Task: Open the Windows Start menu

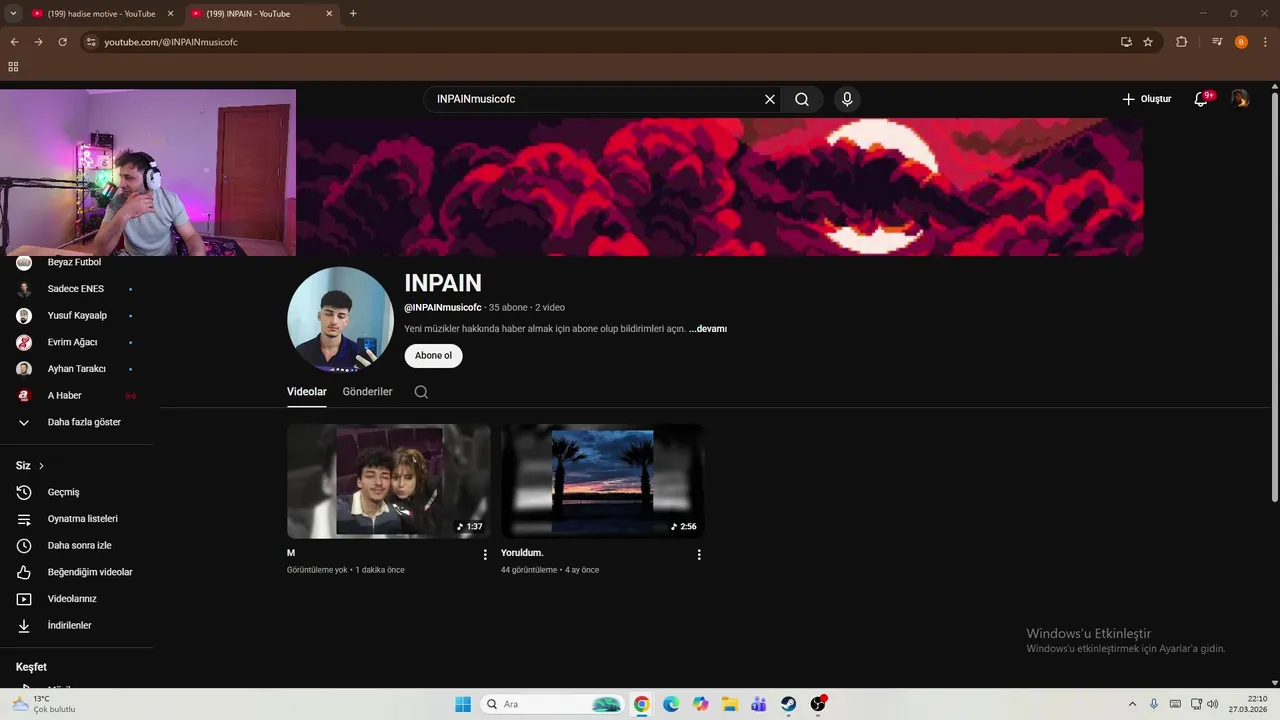Action: (463, 704)
